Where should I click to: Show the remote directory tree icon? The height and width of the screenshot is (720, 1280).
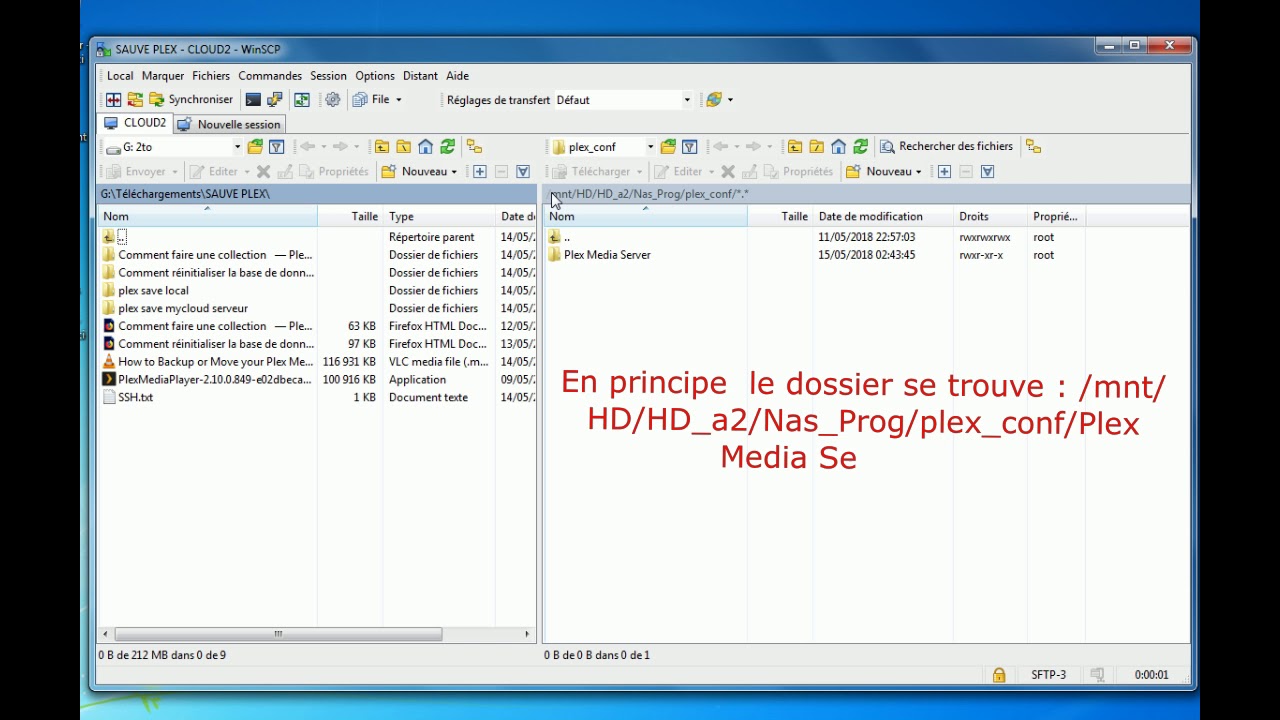[1034, 147]
